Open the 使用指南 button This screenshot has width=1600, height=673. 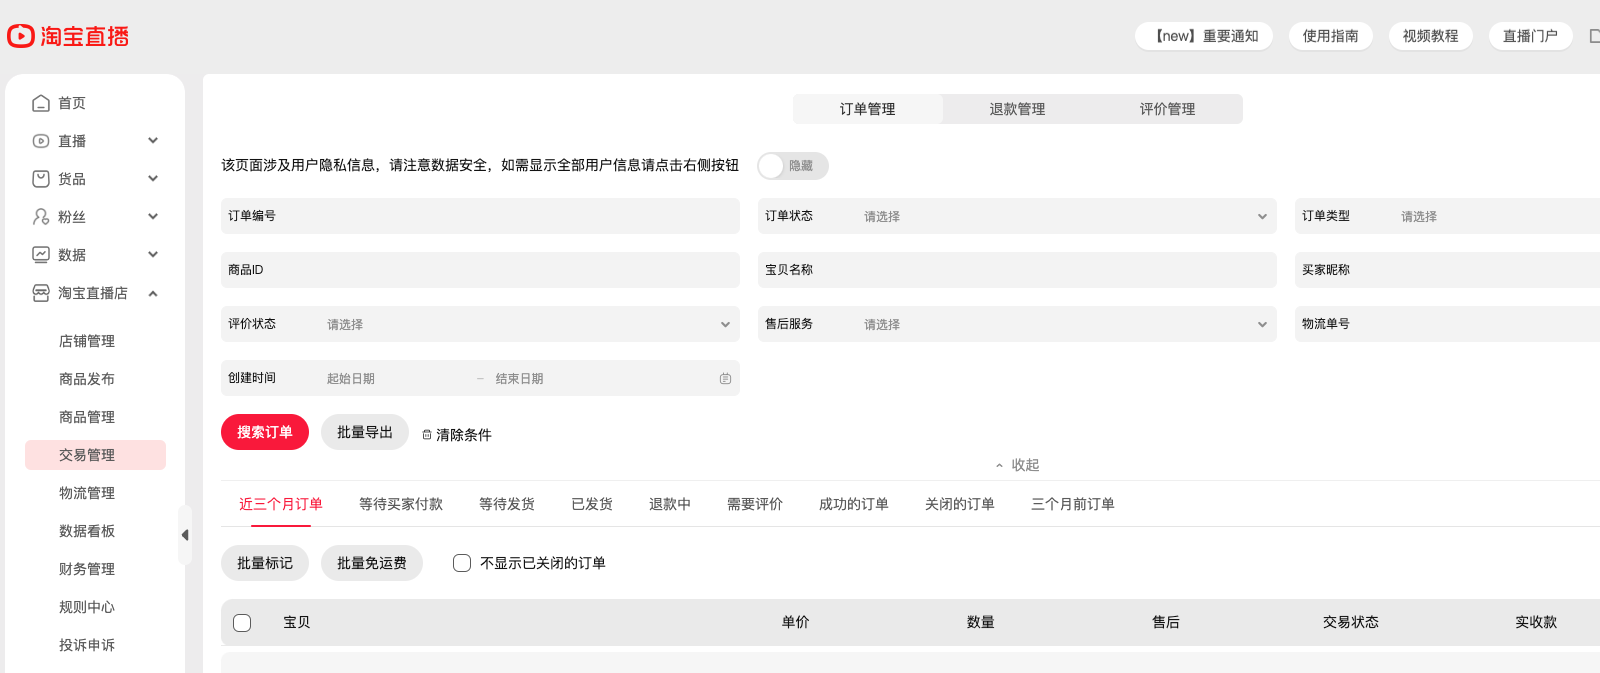(1331, 36)
